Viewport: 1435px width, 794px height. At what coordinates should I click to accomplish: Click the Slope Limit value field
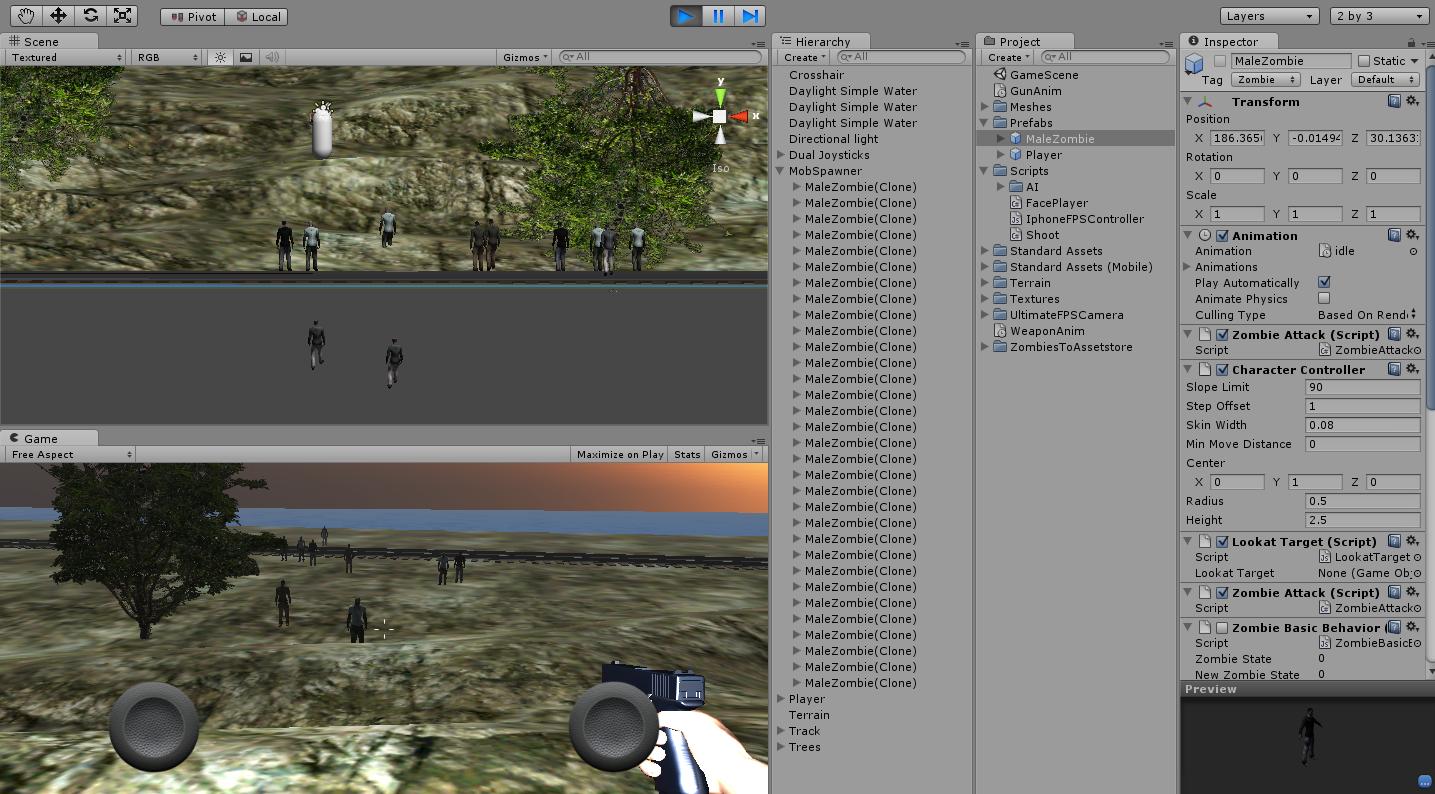1362,387
